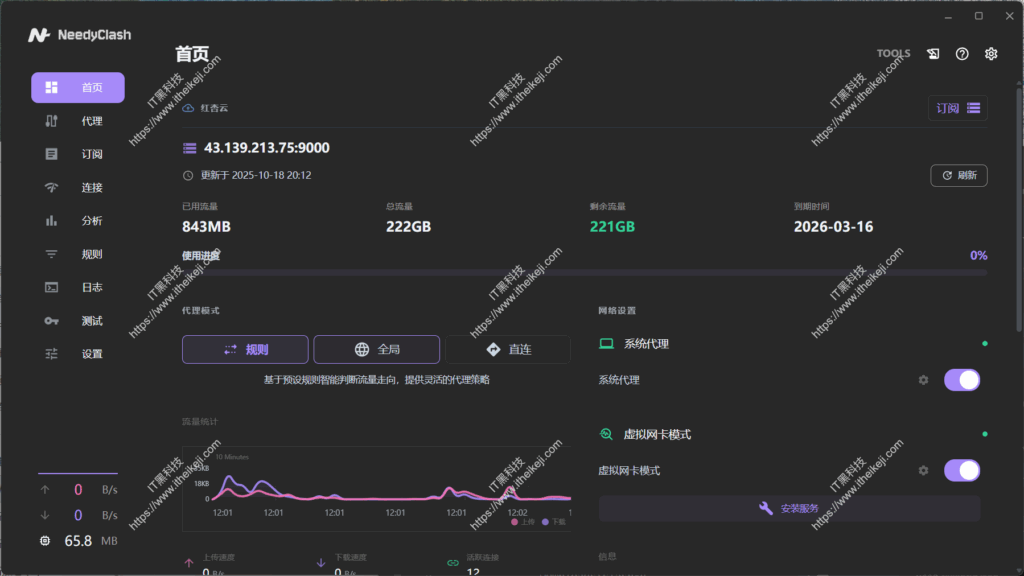This screenshot has width=1024, height=576.
Task: Click the icon right of TOOLS label
Action: tap(933, 54)
